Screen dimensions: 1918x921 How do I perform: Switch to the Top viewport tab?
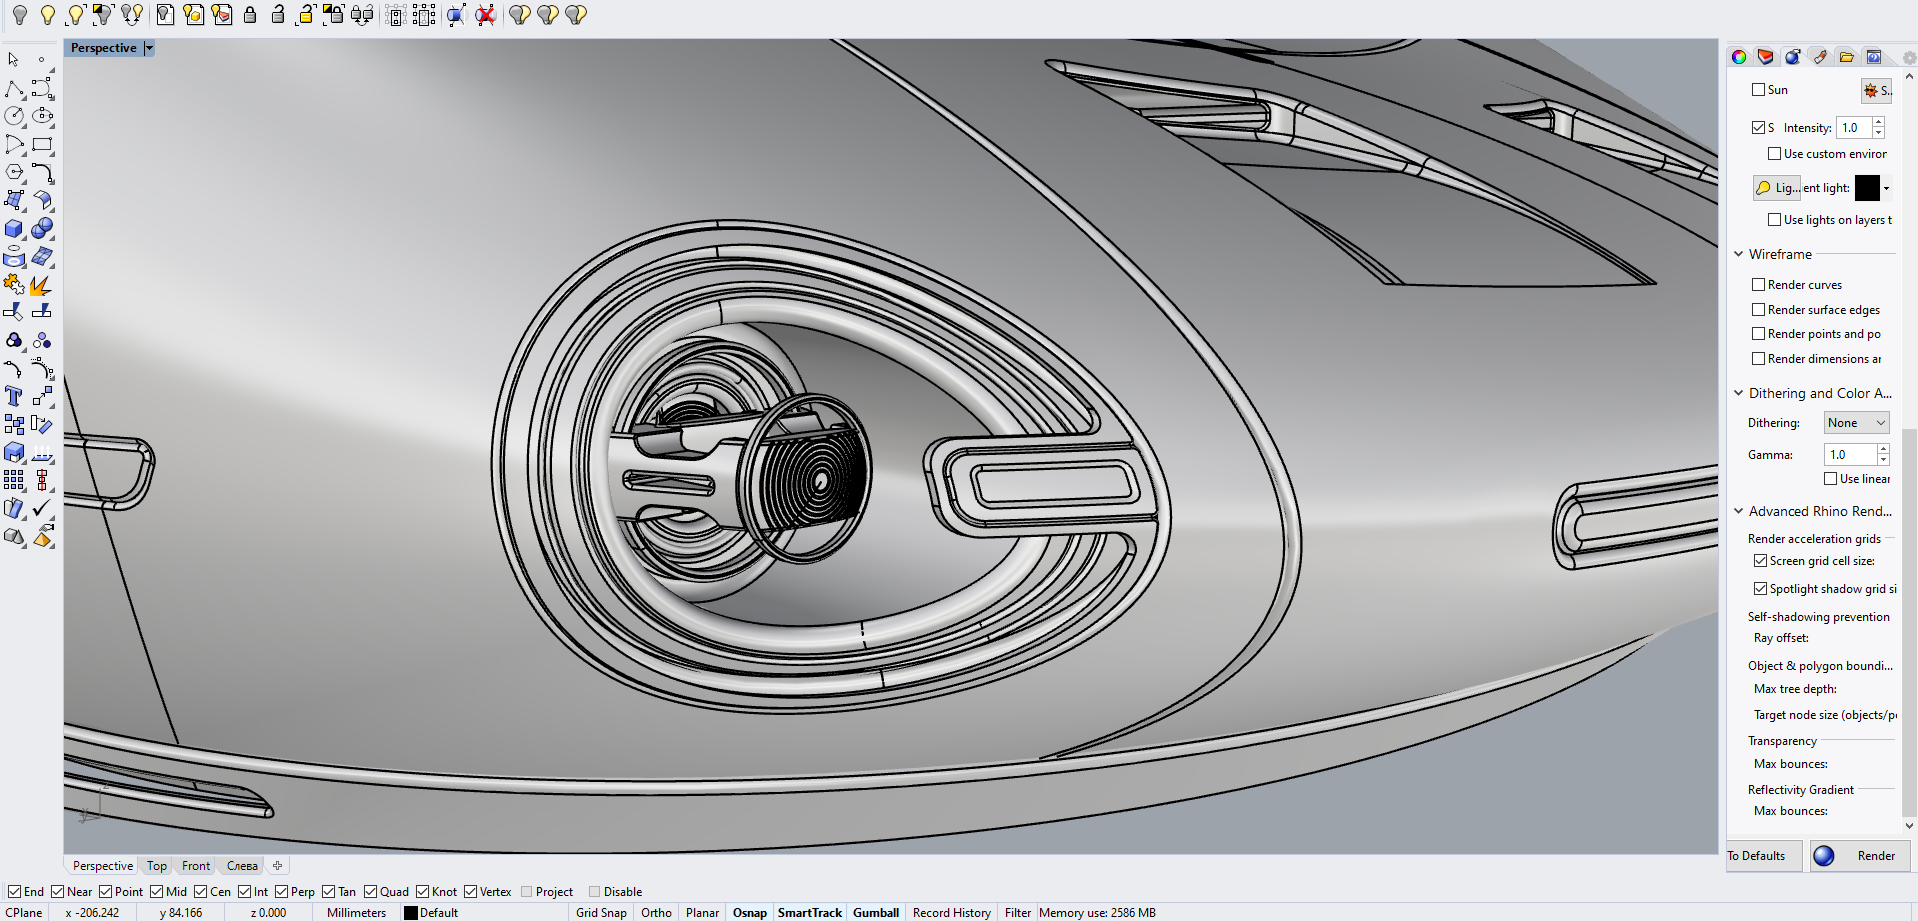(156, 865)
